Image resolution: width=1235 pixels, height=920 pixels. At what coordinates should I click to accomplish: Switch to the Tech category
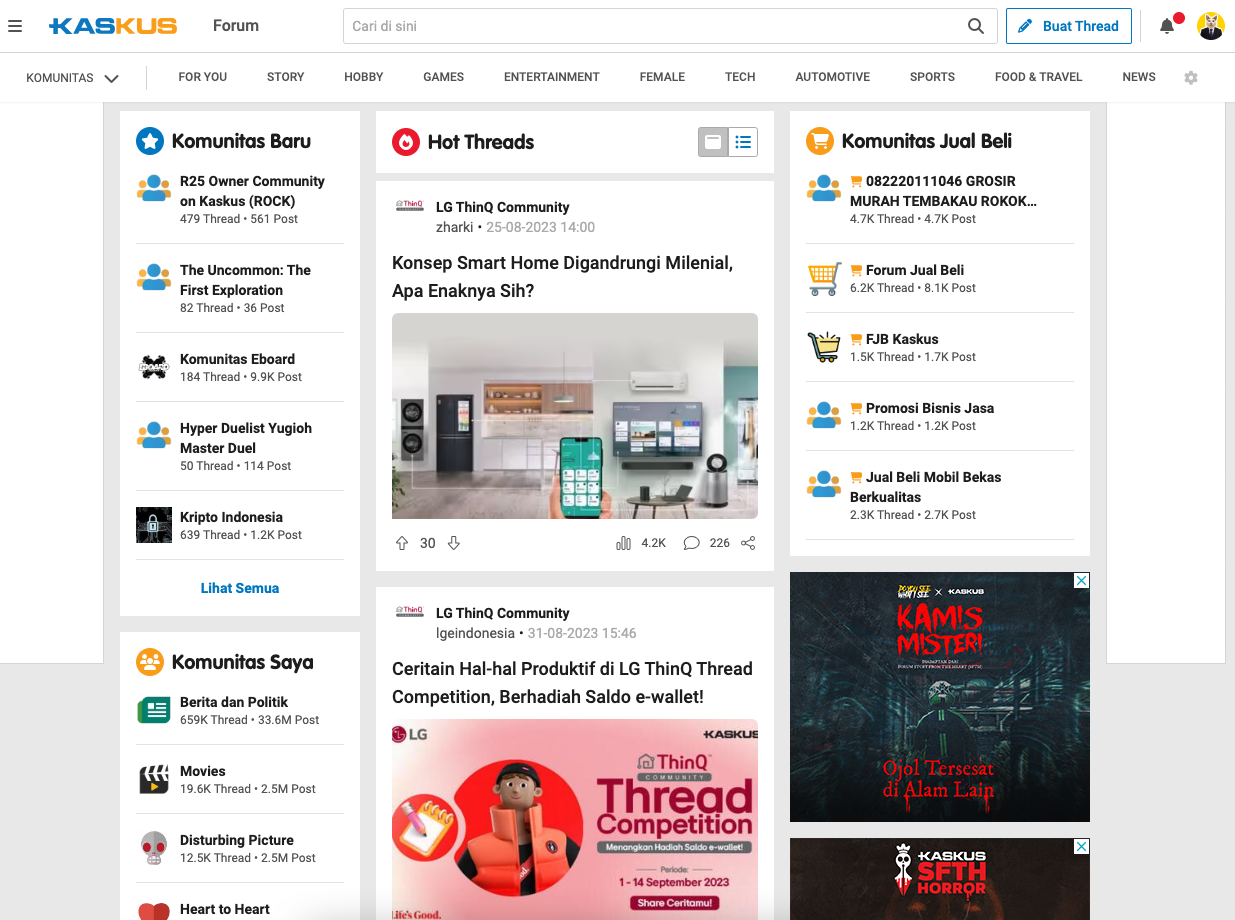(x=740, y=77)
